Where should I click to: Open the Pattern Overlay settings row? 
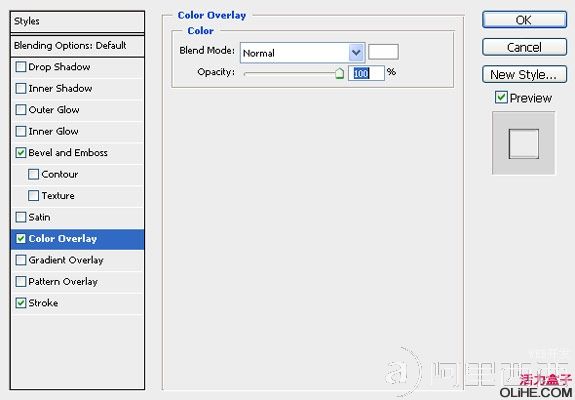click(77, 282)
